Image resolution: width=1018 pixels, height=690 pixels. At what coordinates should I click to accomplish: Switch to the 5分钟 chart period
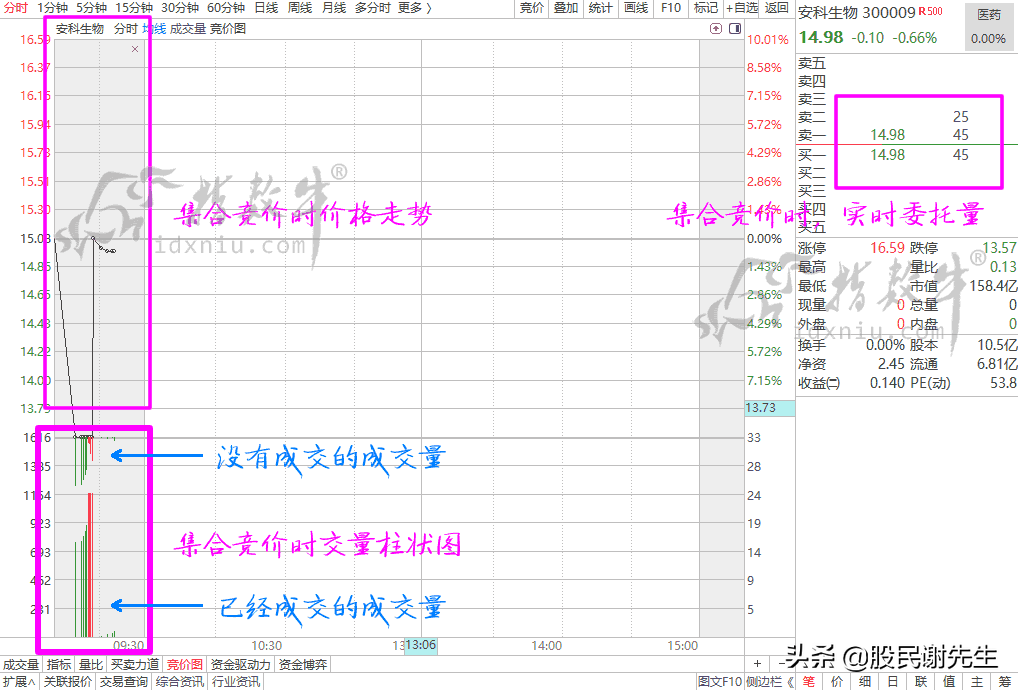[x=92, y=8]
